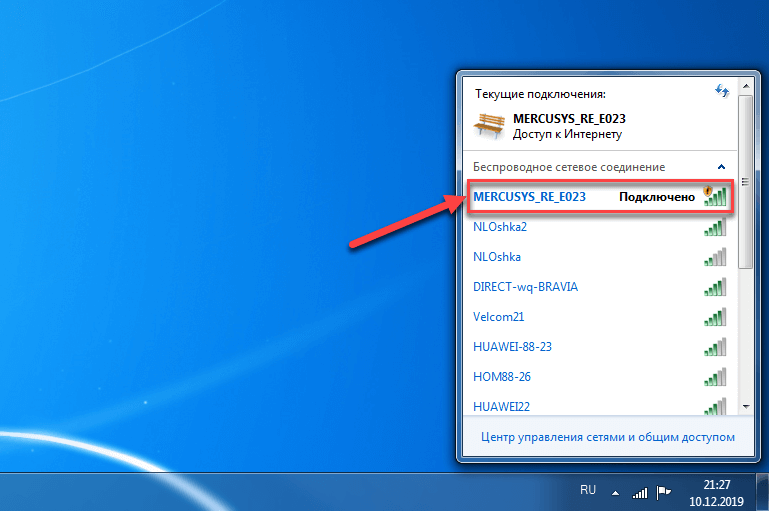Open Network and Sharing Center link
The width and height of the screenshot is (769, 511).
[607, 437]
